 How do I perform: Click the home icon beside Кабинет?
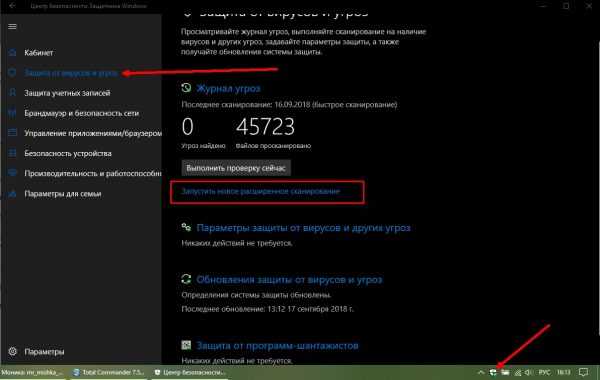coord(12,52)
